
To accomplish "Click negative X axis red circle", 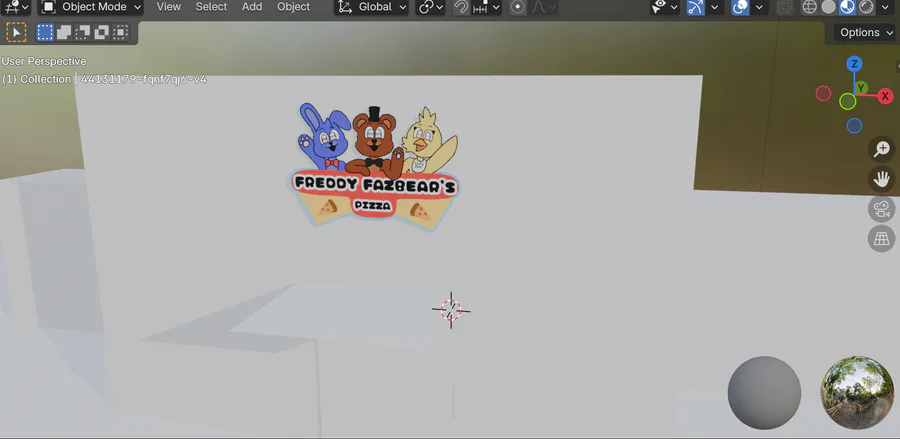I will [824, 94].
